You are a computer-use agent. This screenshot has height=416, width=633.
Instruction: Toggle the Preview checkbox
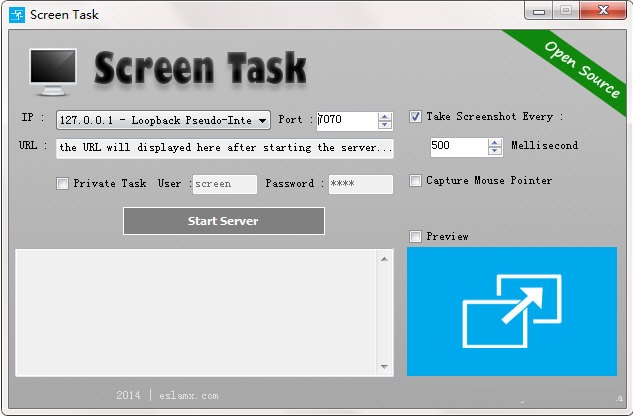coord(416,237)
